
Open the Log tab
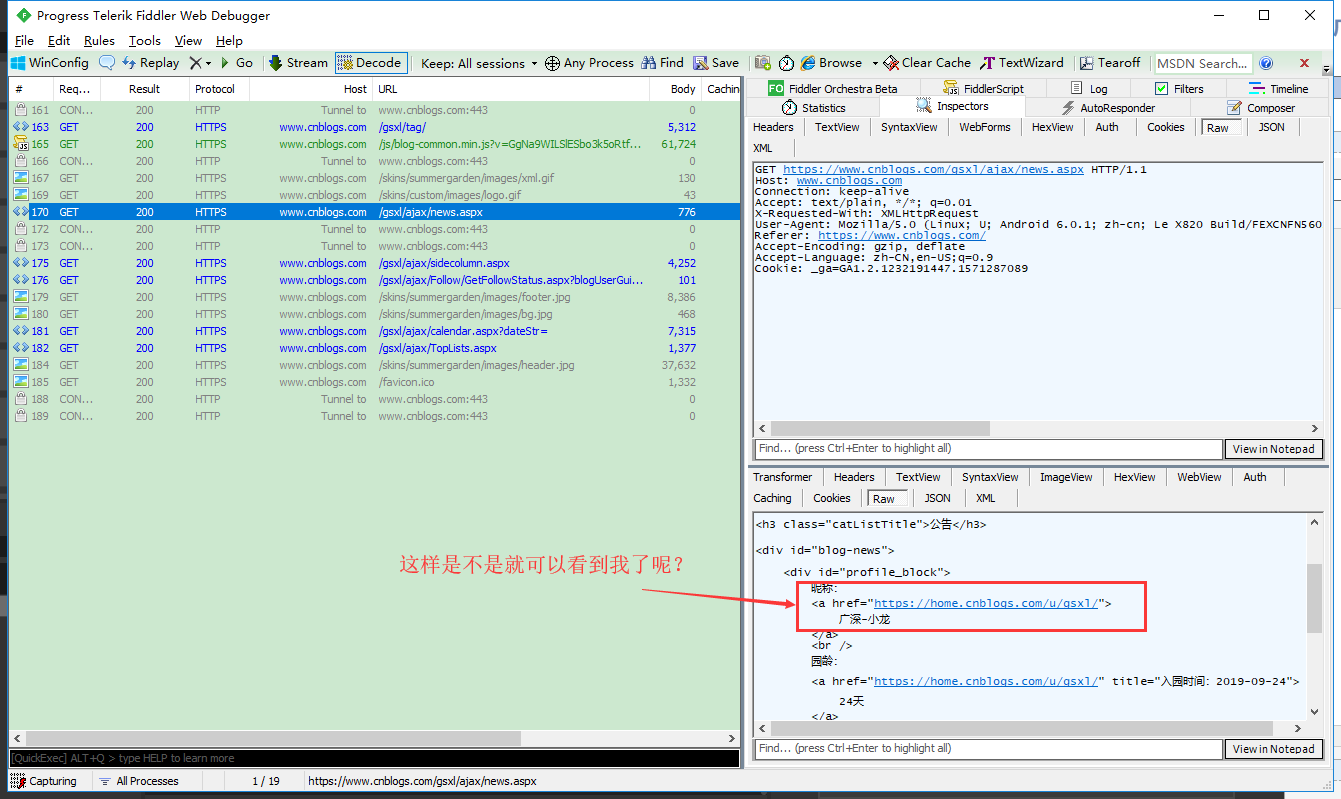1089,89
